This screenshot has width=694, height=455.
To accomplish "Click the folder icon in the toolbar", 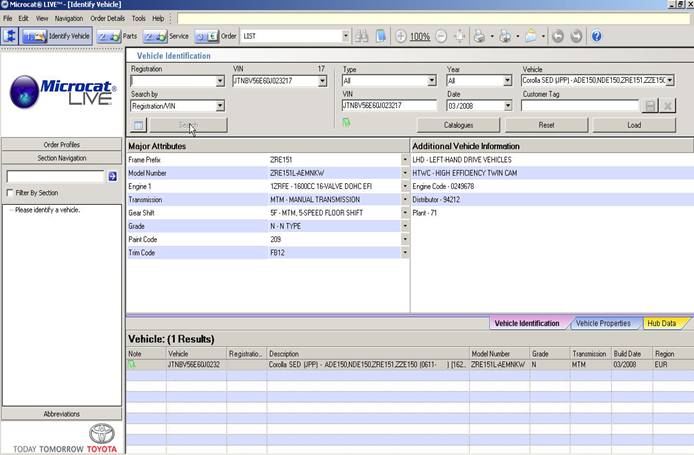I will 531,36.
